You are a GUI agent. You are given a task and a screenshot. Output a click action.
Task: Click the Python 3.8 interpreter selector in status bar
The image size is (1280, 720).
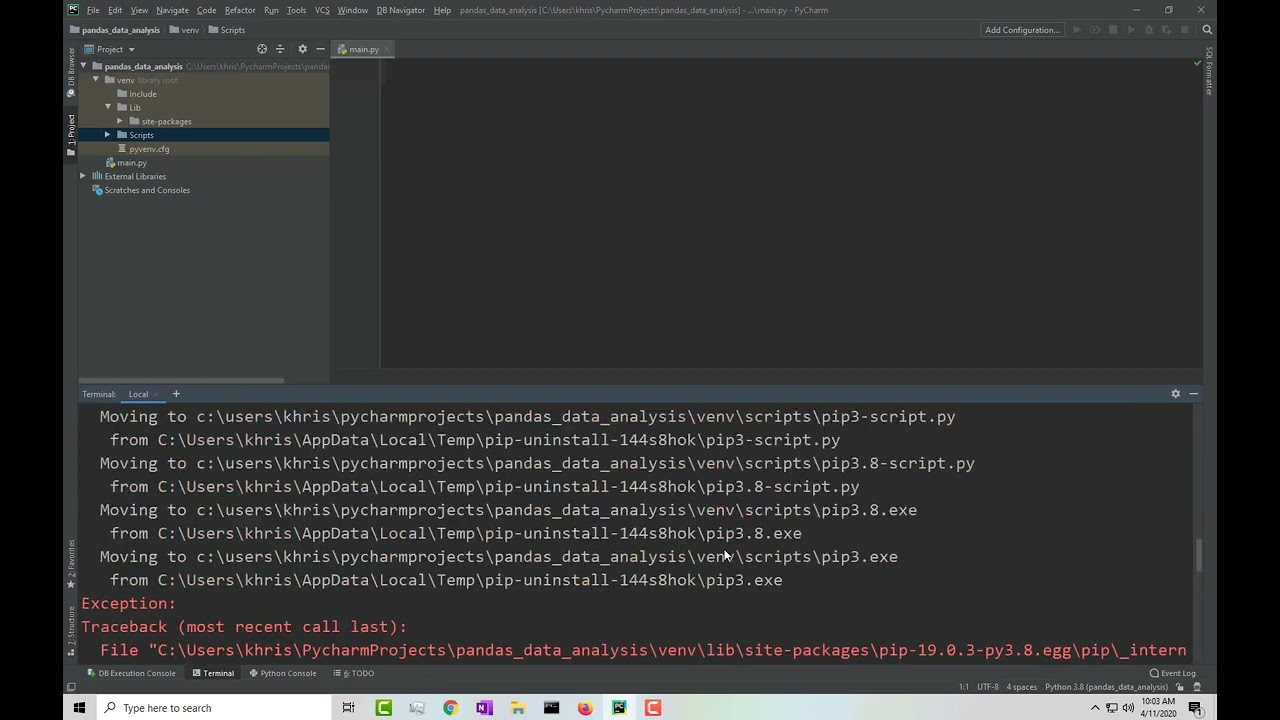point(1106,687)
